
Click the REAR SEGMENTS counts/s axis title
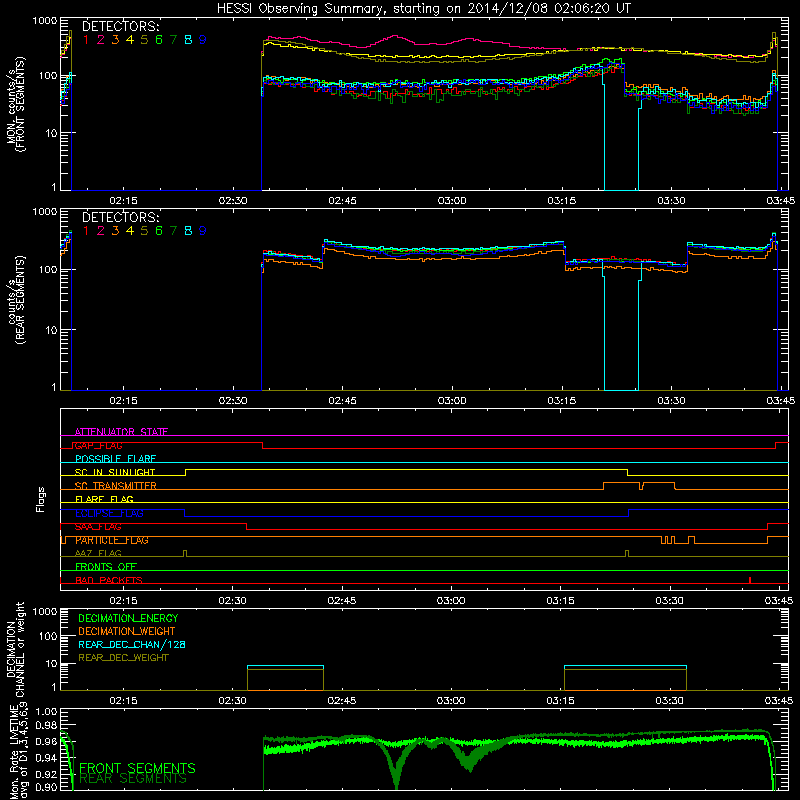click(x=16, y=300)
